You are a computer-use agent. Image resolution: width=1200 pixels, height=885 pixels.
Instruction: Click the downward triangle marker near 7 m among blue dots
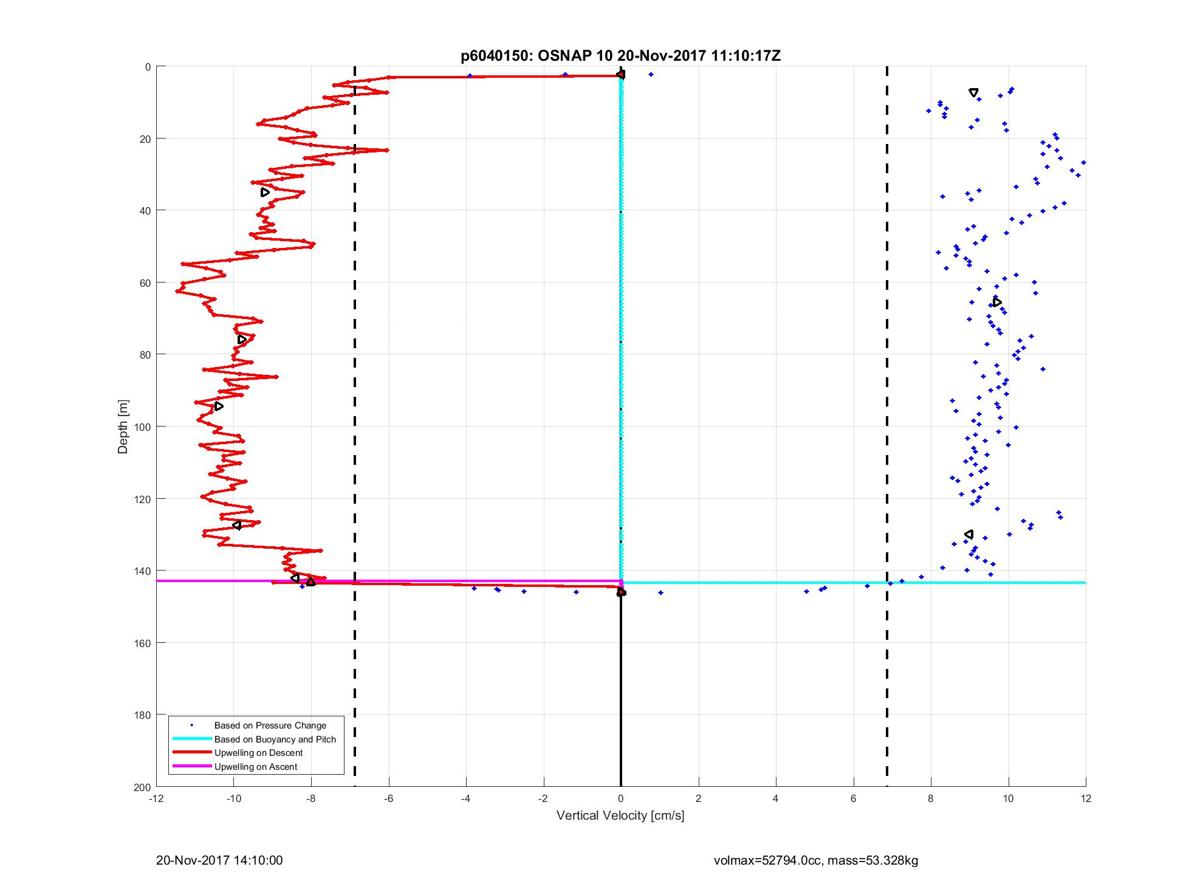[973, 93]
